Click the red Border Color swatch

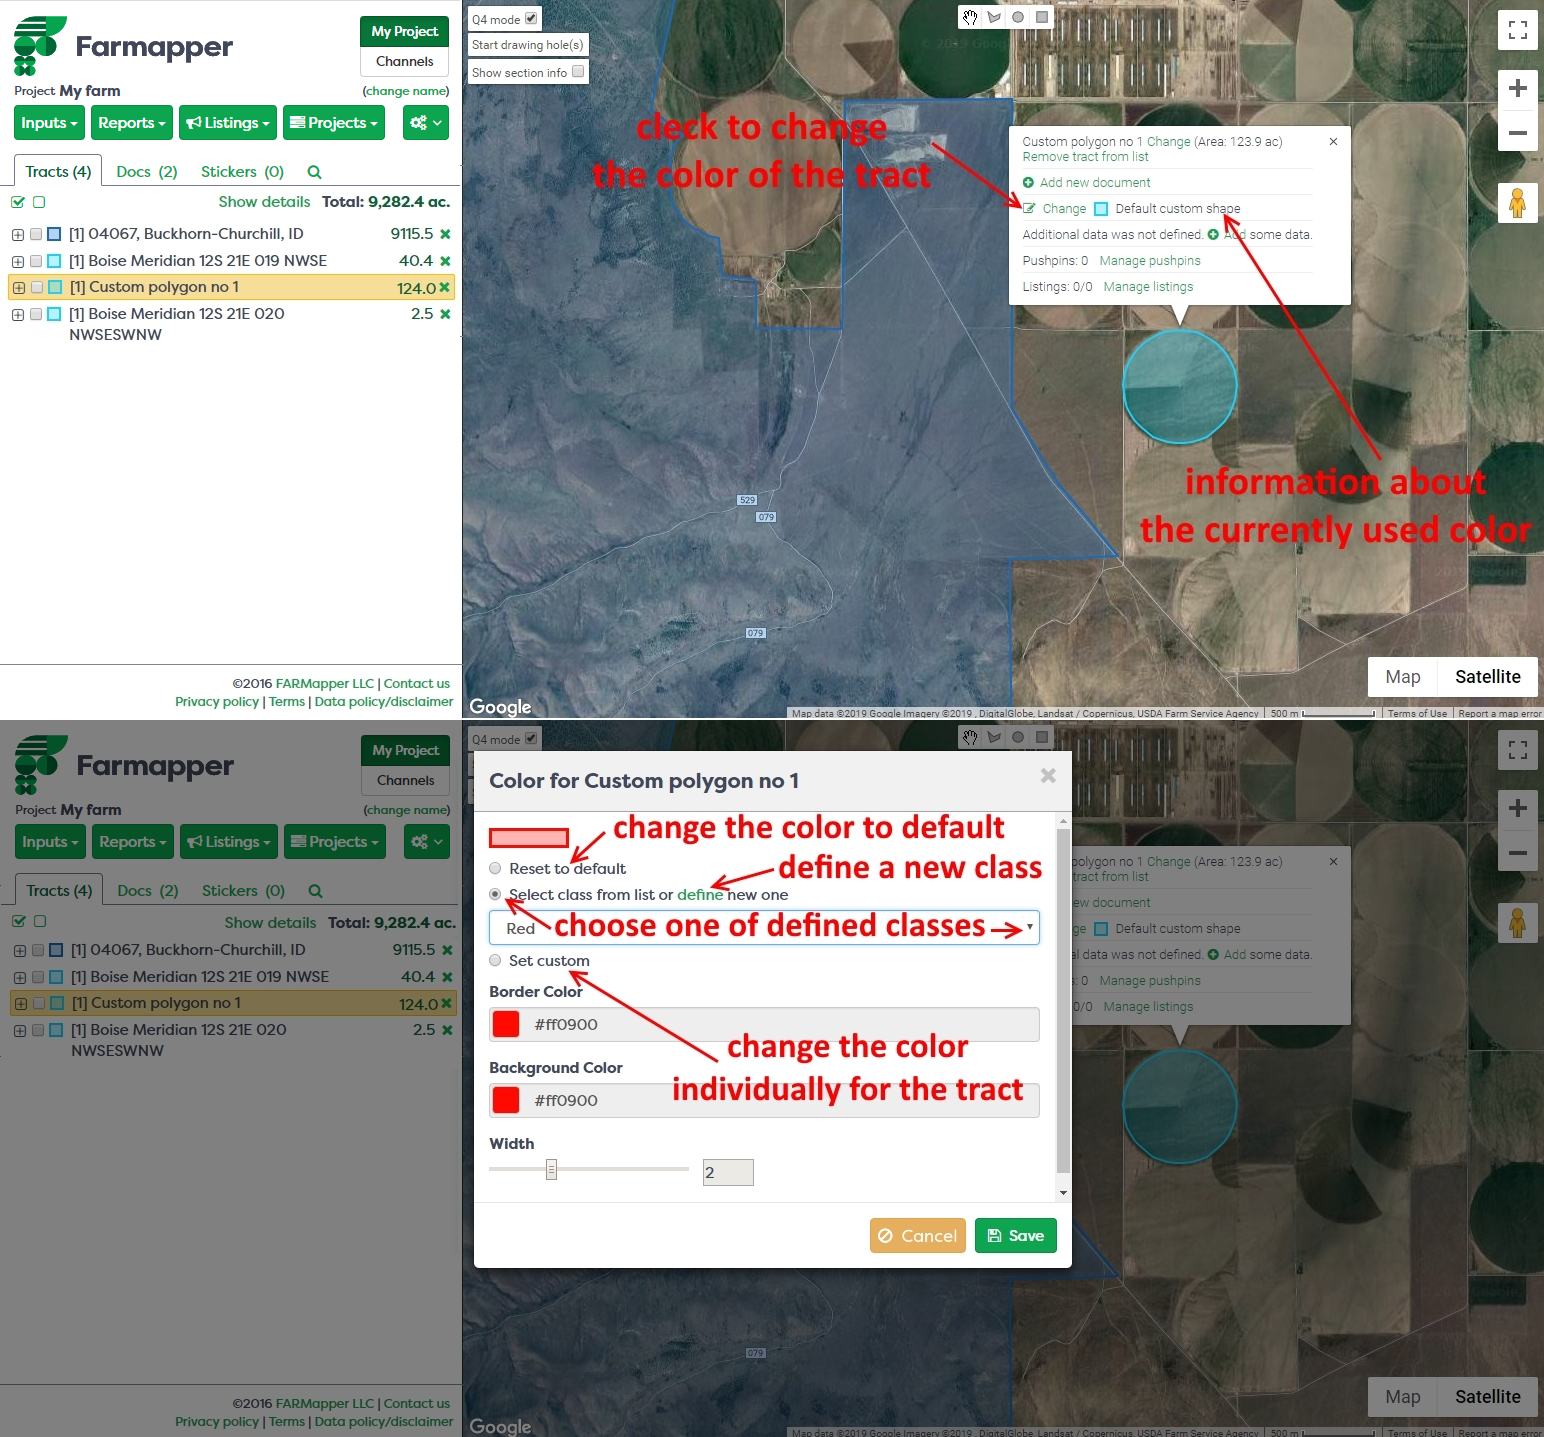coord(506,1024)
